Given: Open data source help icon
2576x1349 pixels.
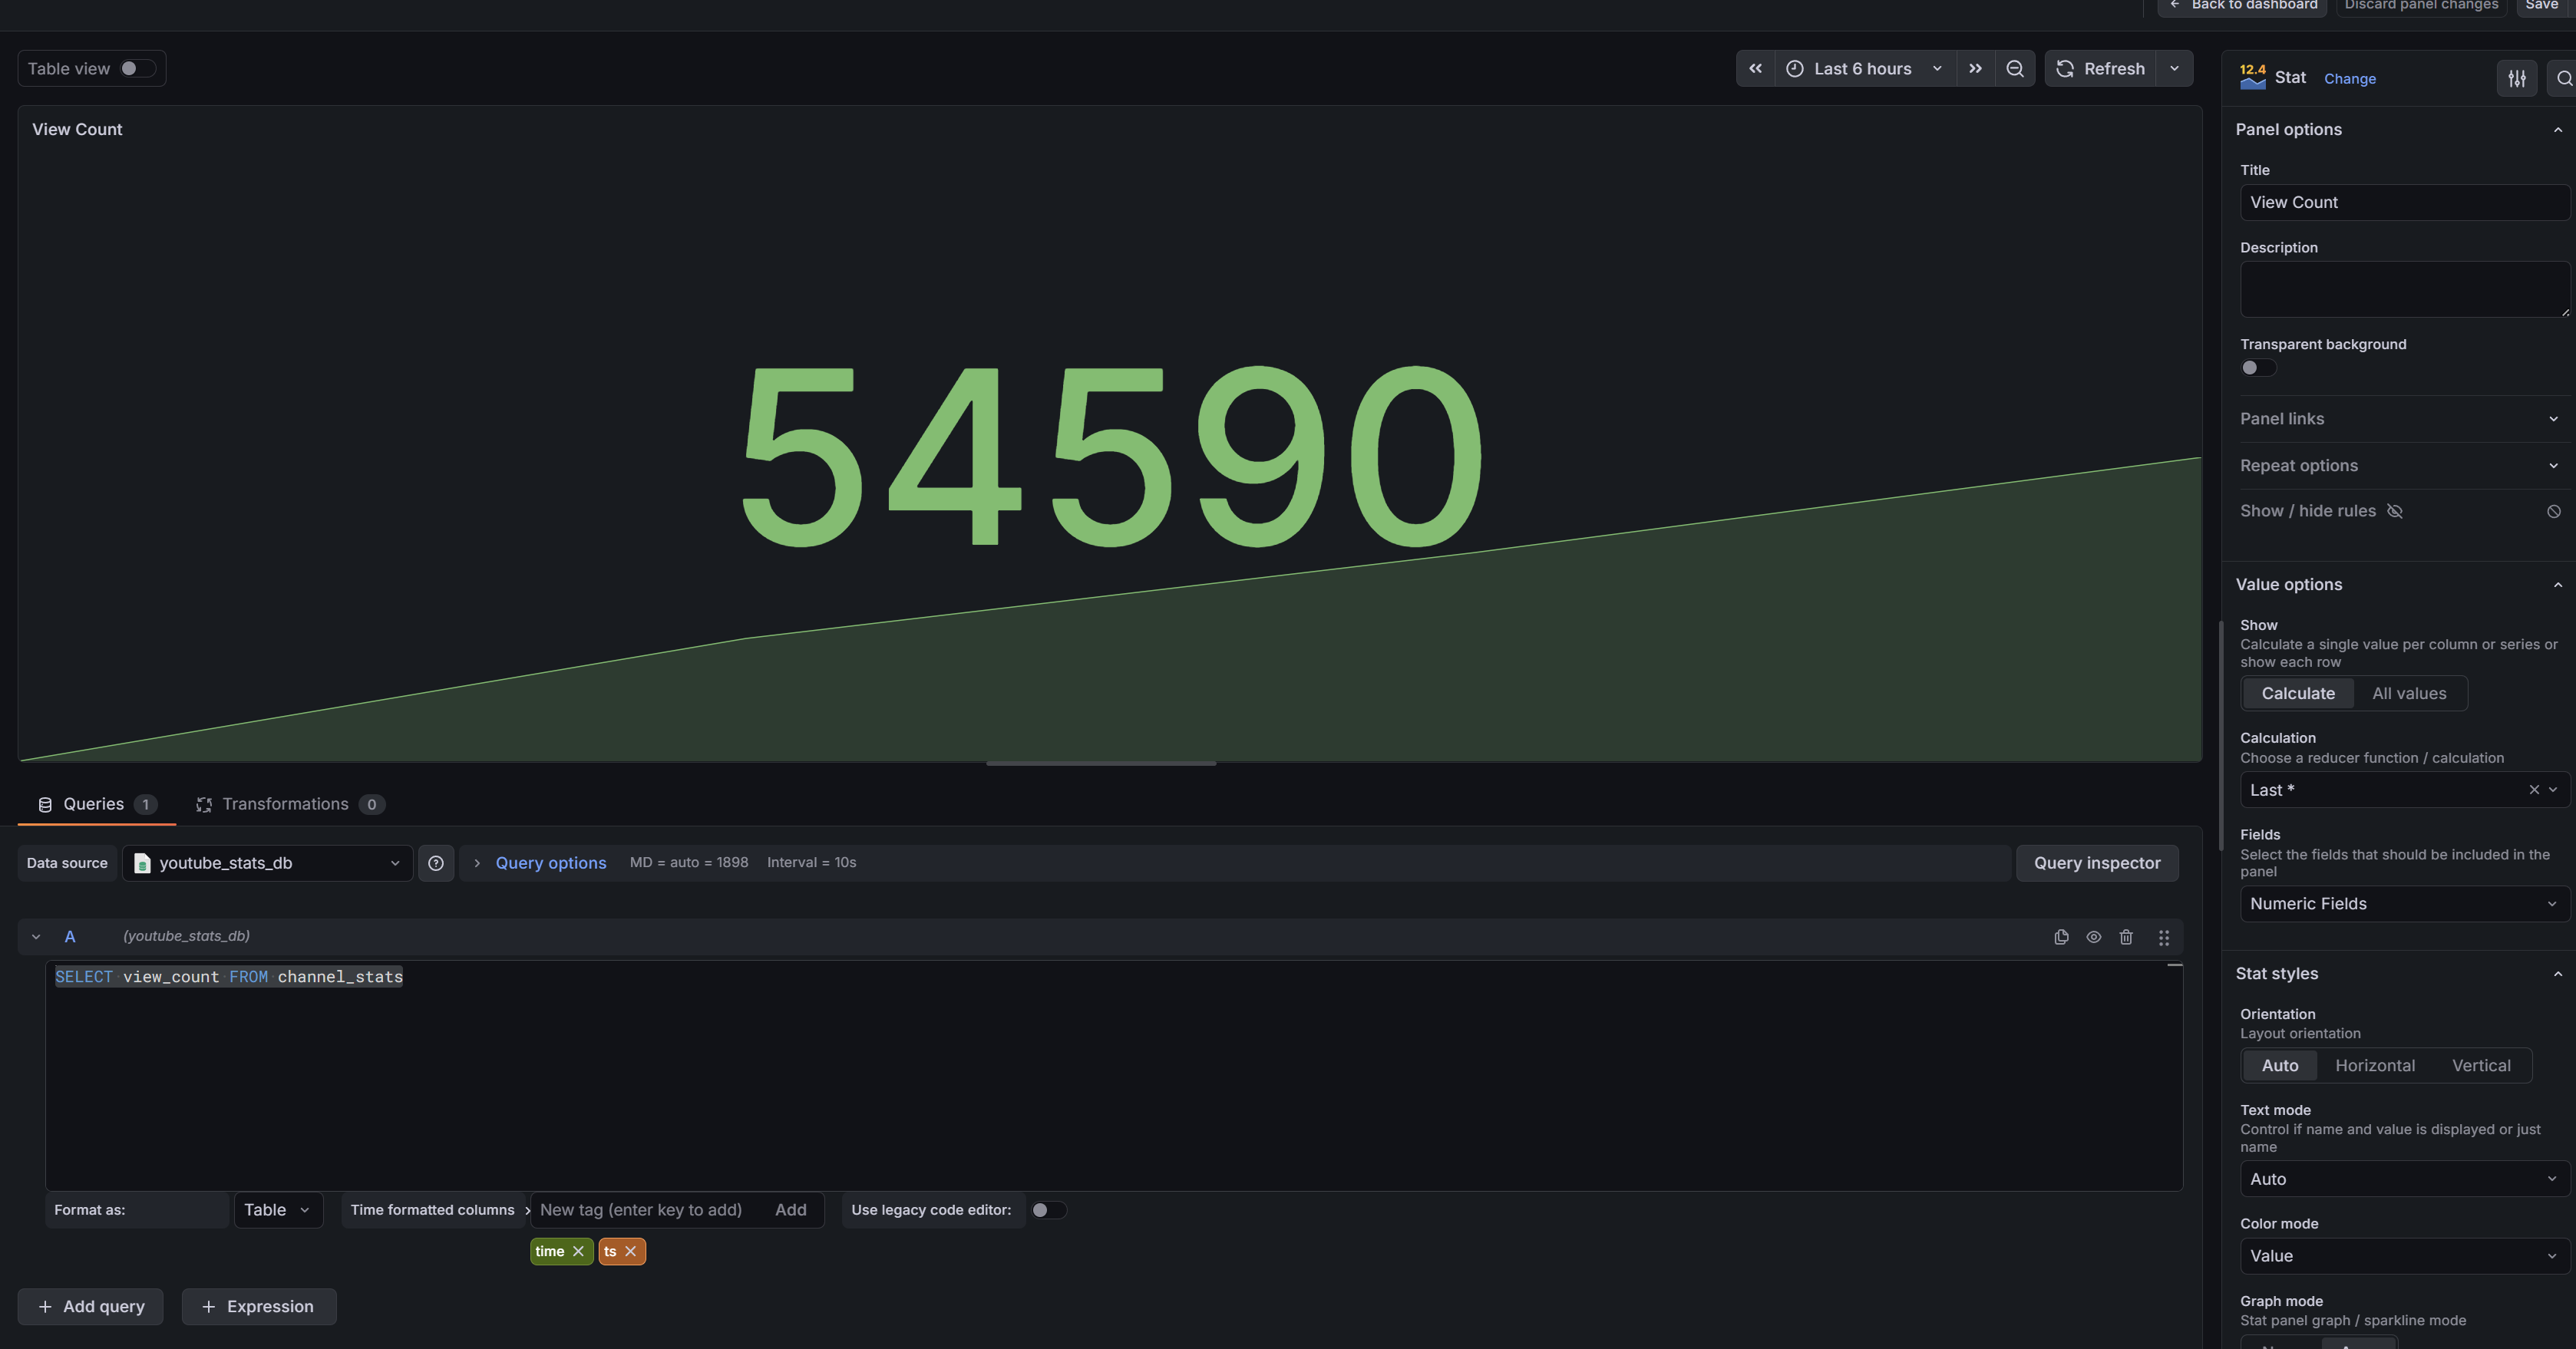Looking at the screenshot, I should click(436, 863).
